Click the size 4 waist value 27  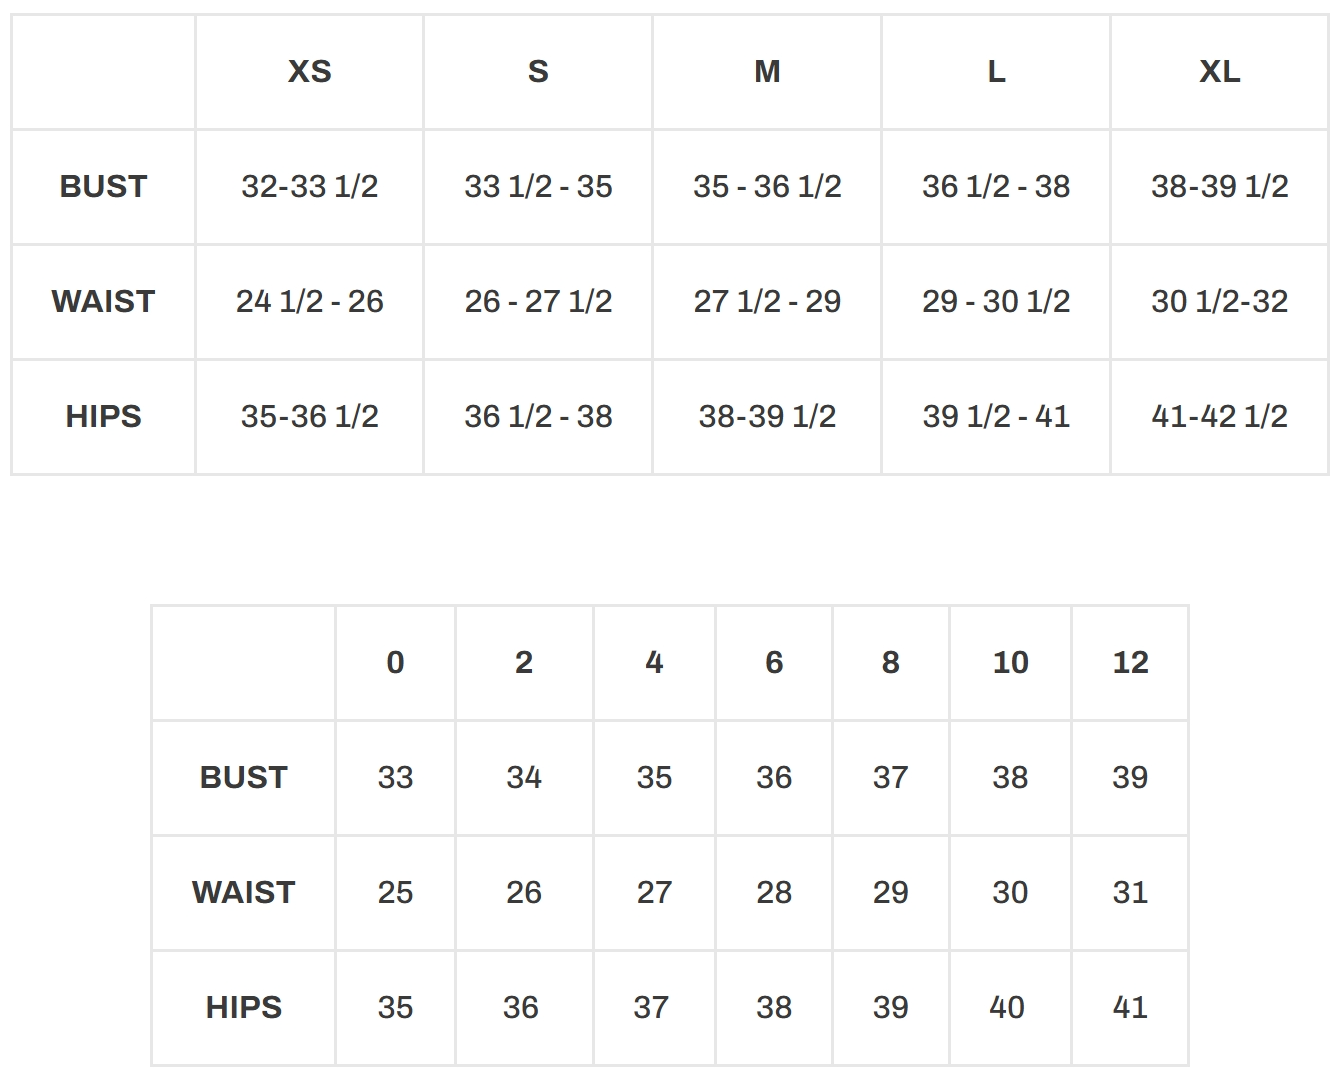(654, 893)
